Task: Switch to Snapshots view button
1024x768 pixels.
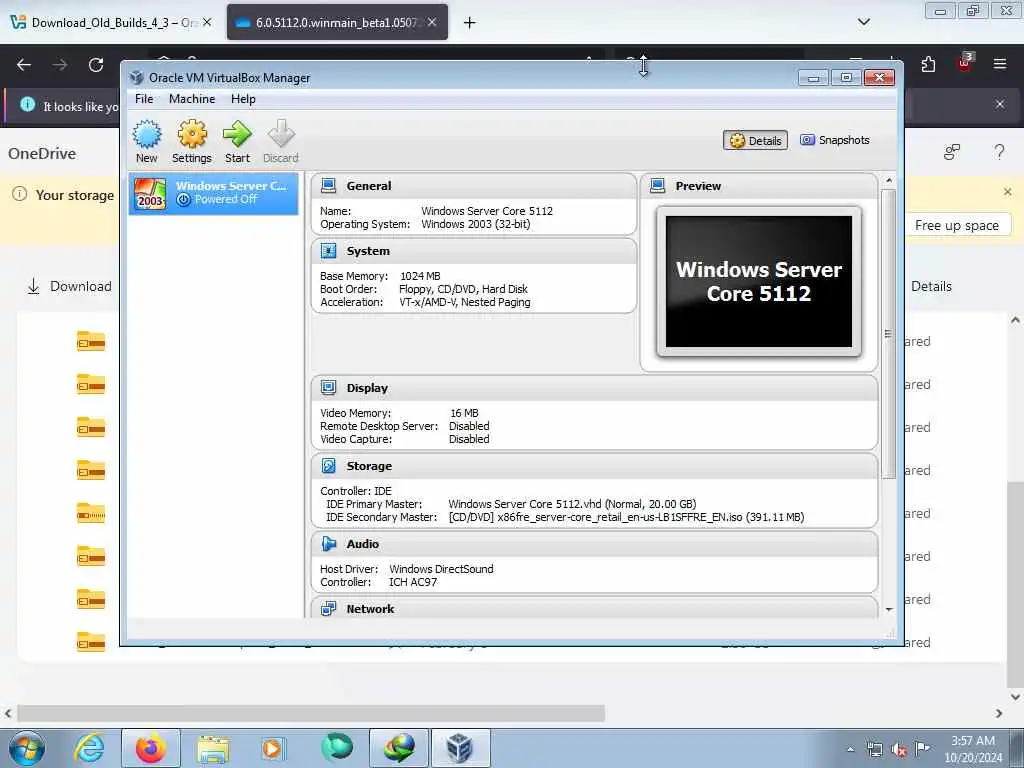Action: pyautogui.click(x=835, y=140)
